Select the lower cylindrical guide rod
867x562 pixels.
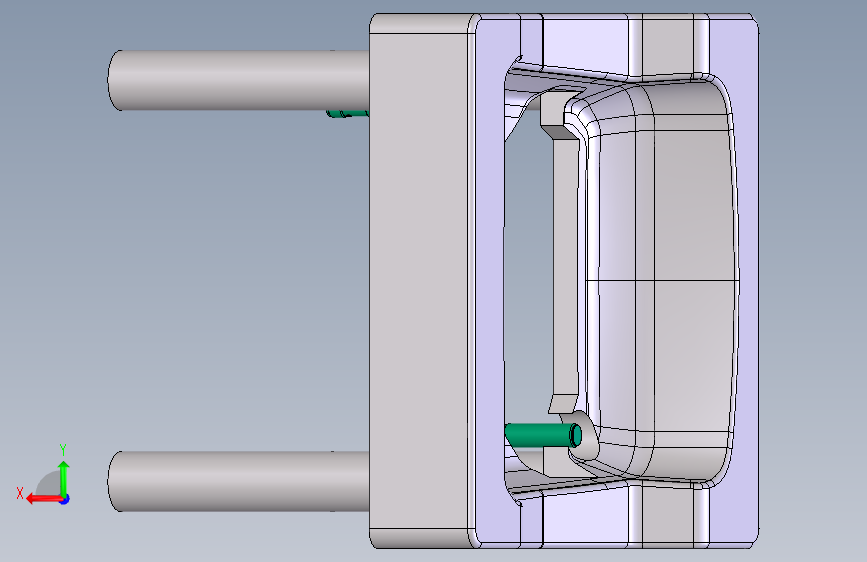coord(239,481)
